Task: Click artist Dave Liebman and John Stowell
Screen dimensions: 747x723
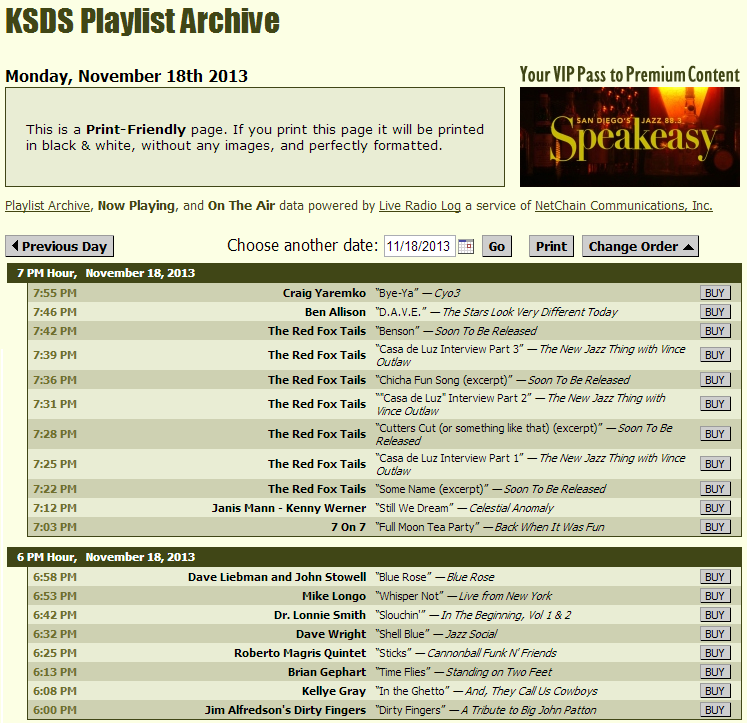Action: (277, 577)
